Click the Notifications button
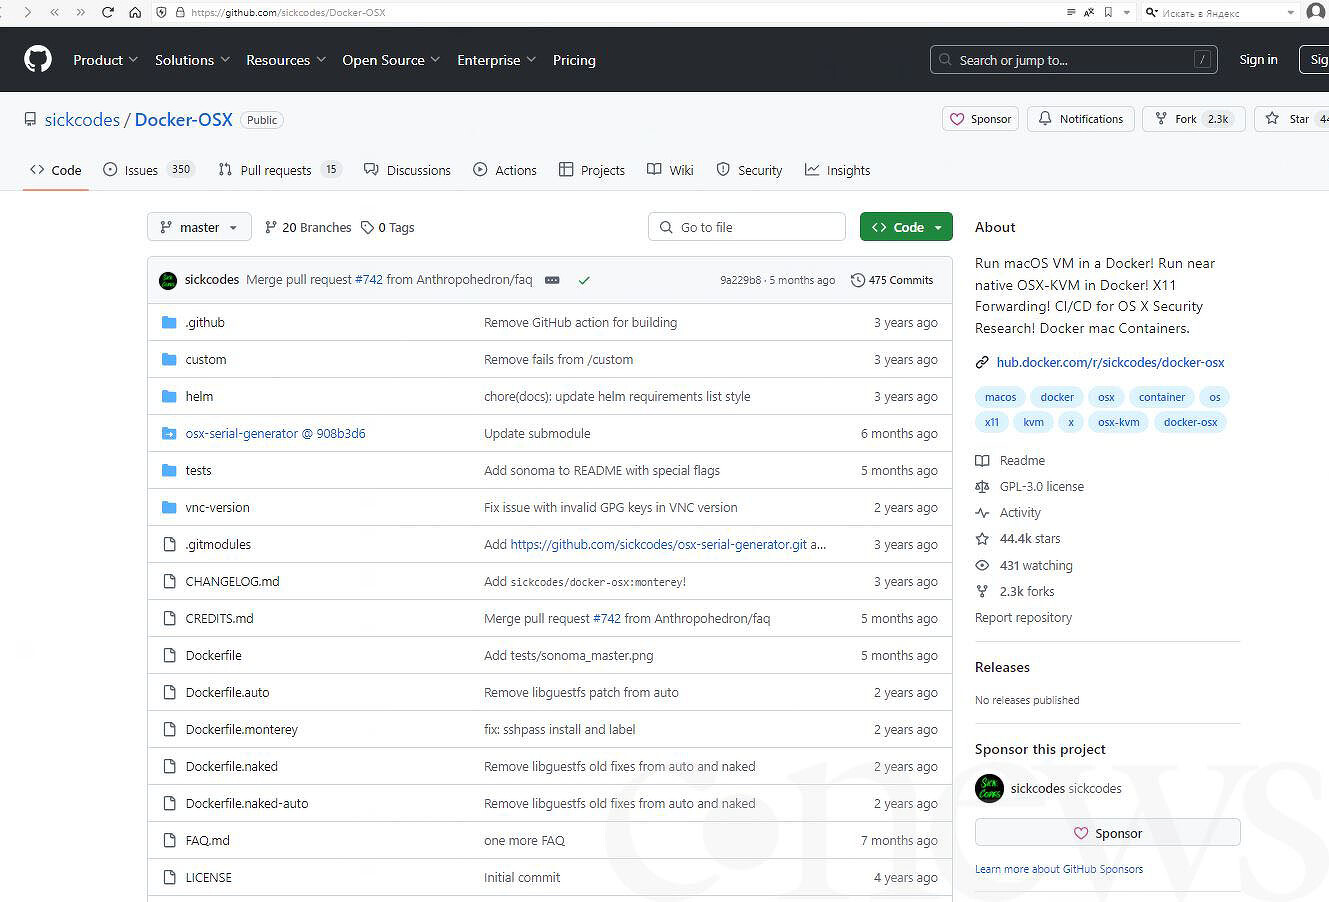The height and width of the screenshot is (902, 1329). point(1081,119)
